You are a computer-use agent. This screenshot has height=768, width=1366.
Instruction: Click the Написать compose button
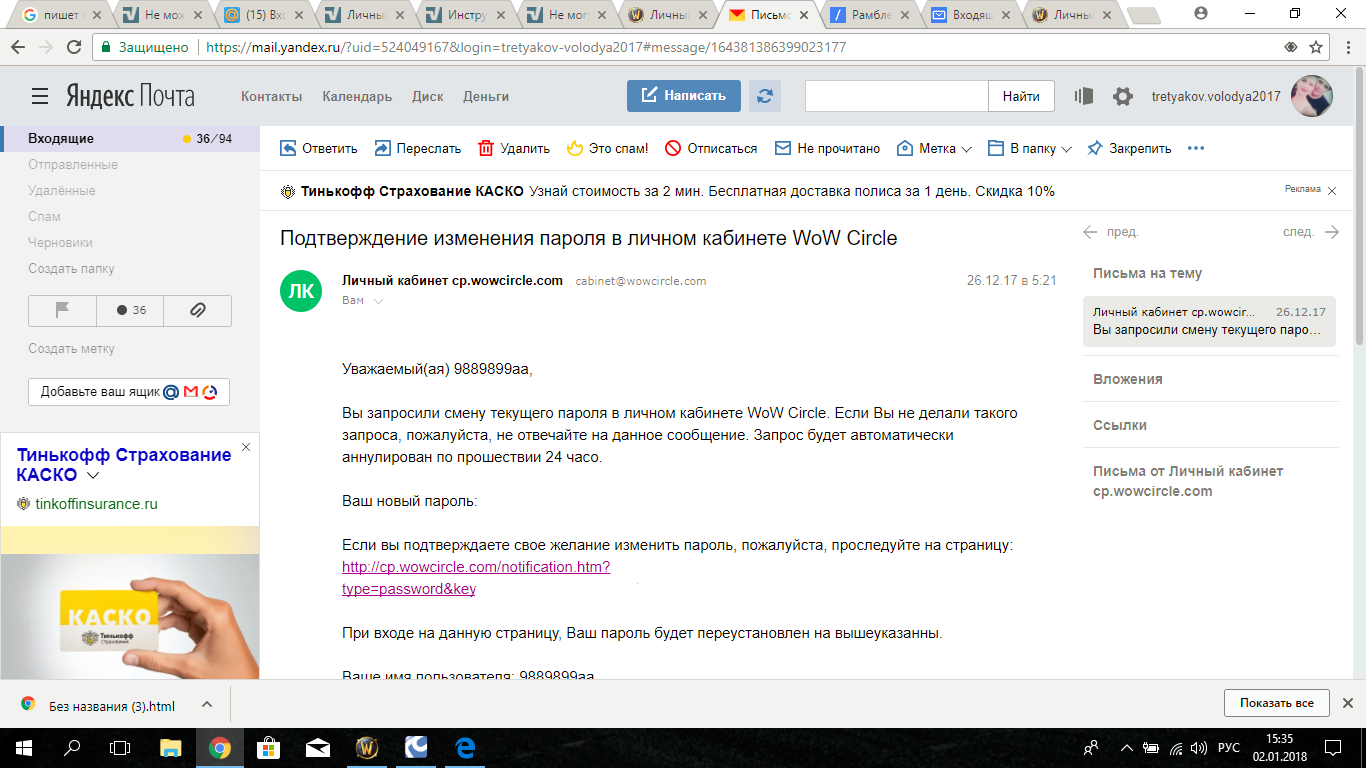(x=683, y=96)
